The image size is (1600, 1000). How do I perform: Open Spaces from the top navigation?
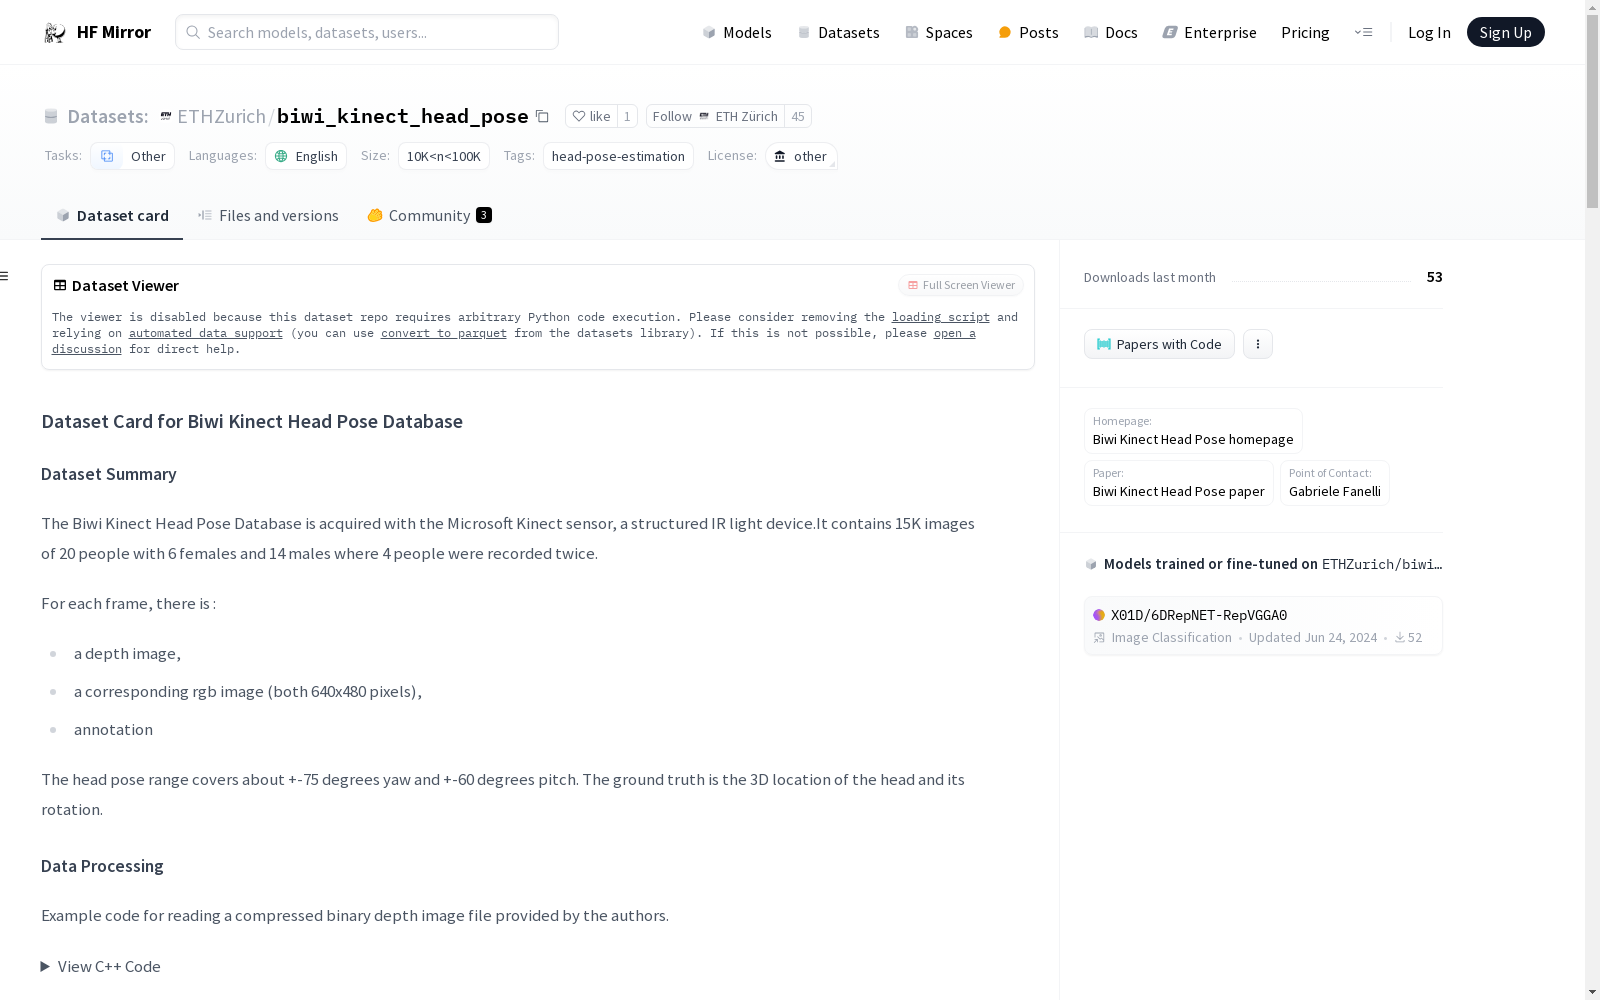(939, 32)
